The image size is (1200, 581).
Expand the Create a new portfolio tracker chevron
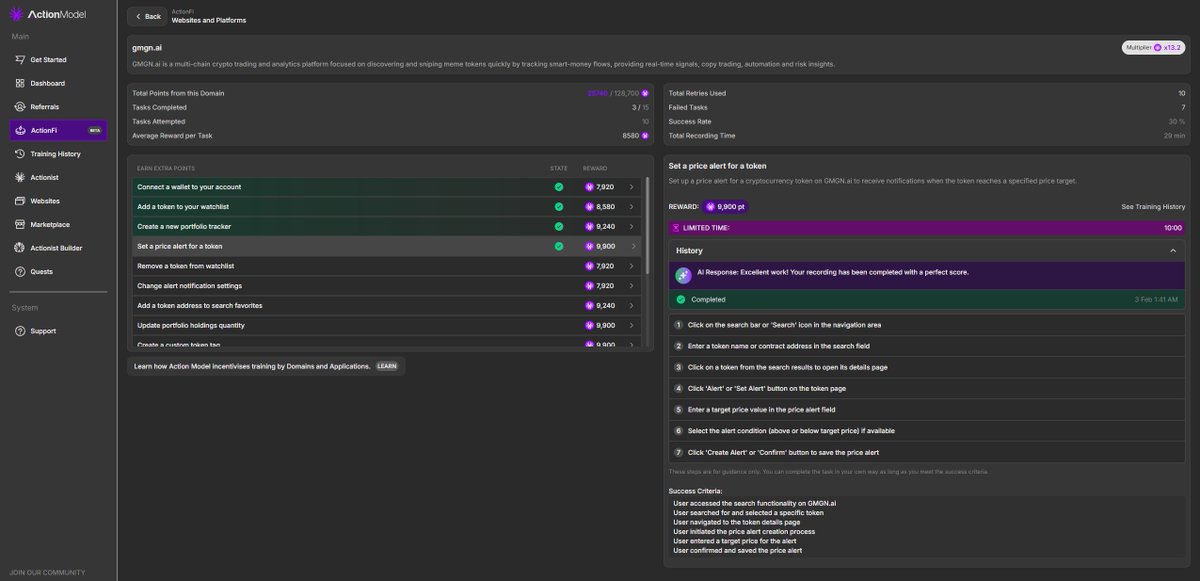coord(631,226)
